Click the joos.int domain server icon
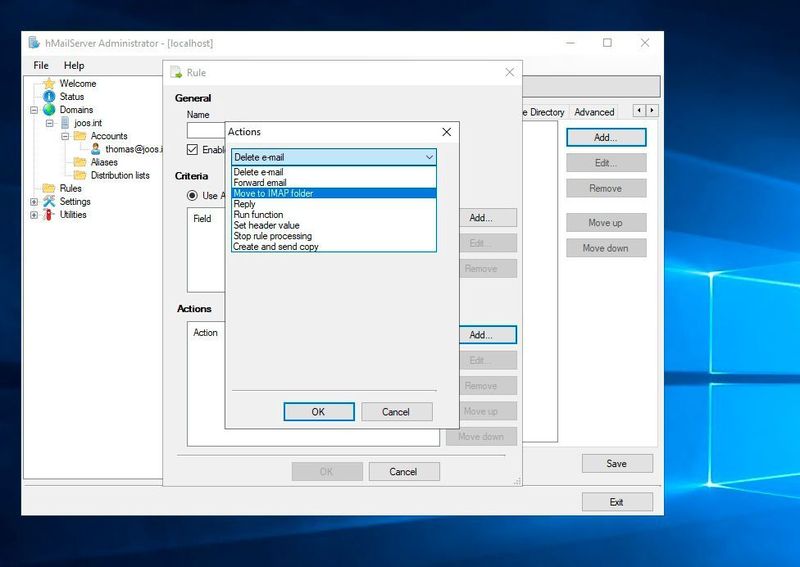The width and height of the screenshot is (800, 567). click(65, 122)
